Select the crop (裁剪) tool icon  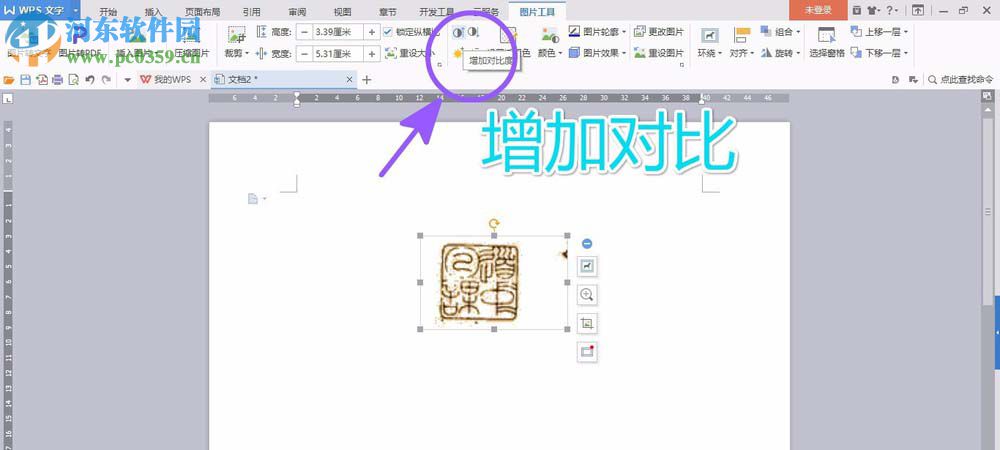pyautogui.click(x=237, y=35)
